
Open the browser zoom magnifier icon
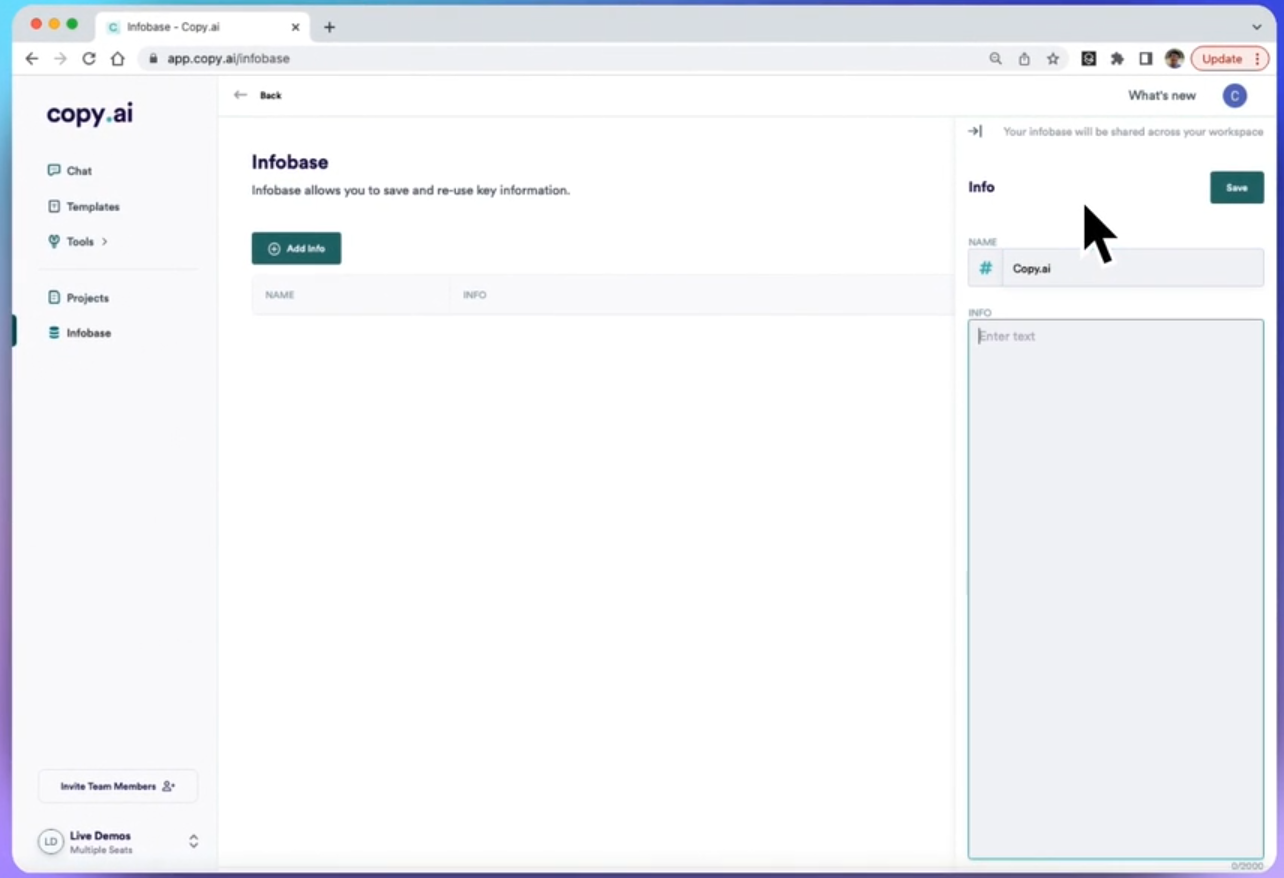(995, 59)
